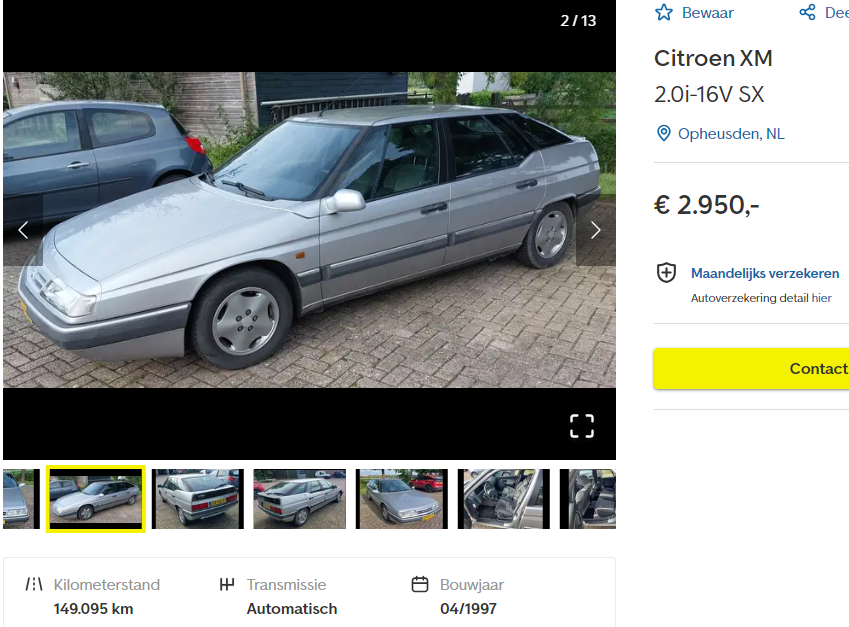
Task: Click the yellow Contact button
Action: (x=751, y=369)
